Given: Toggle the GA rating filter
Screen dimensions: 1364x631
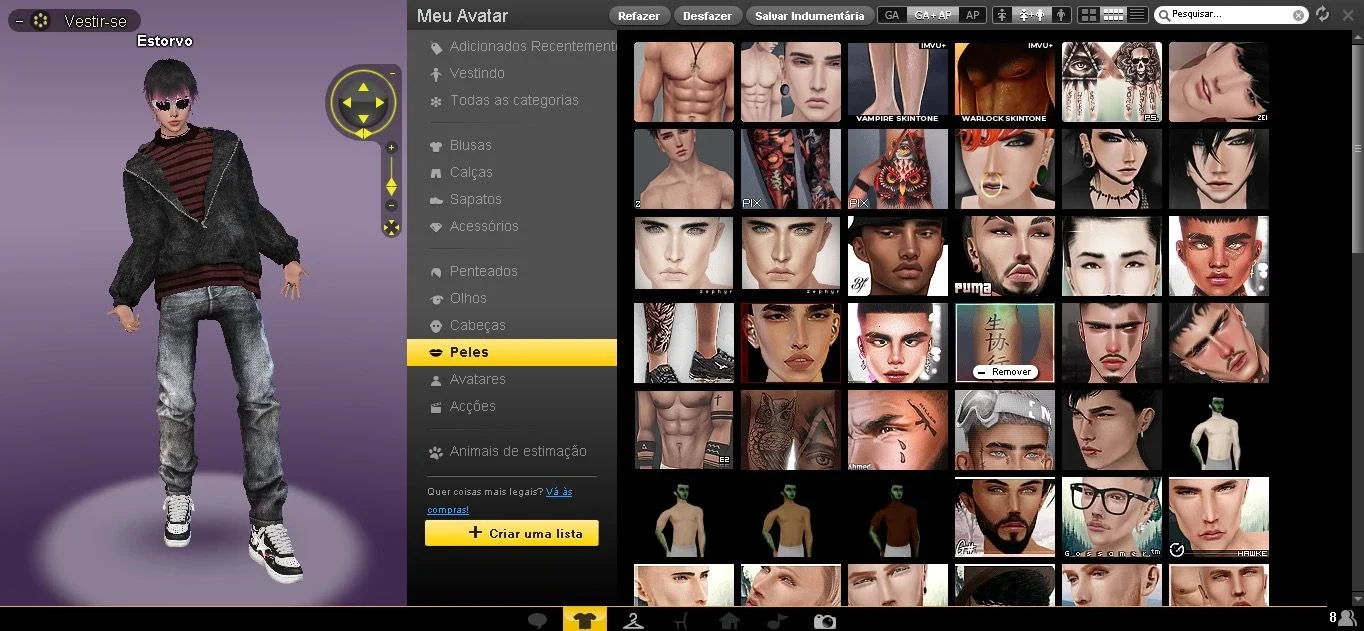Looking at the screenshot, I should [892, 15].
